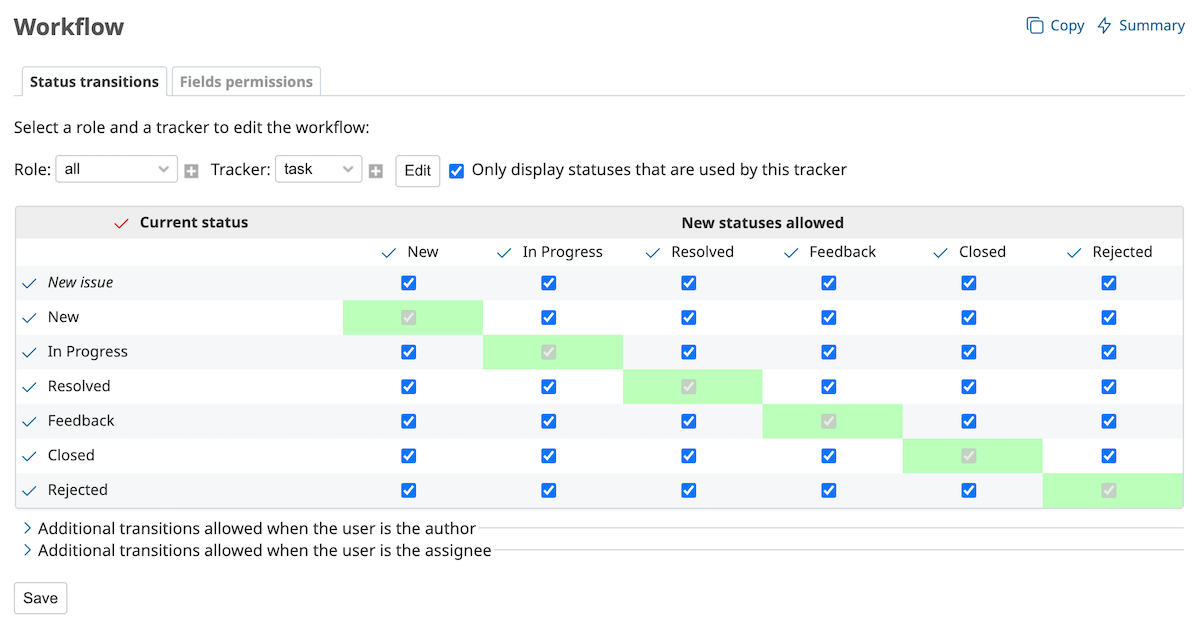
Task: Switch to the Fields permissions tab
Action: pyautogui.click(x=246, y=82)
